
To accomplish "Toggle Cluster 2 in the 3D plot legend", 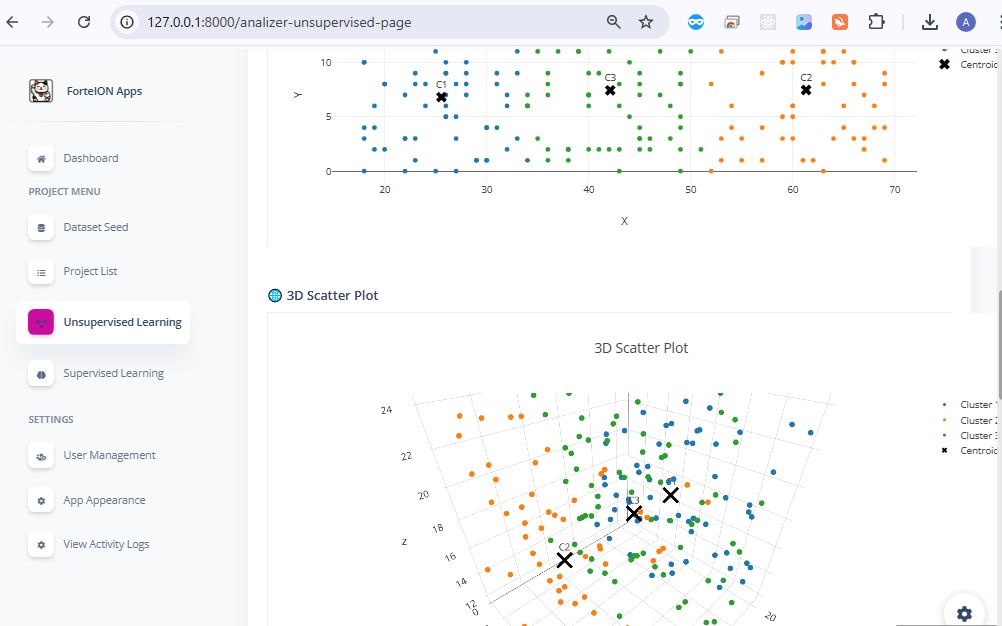I will (x=975, y=420).
